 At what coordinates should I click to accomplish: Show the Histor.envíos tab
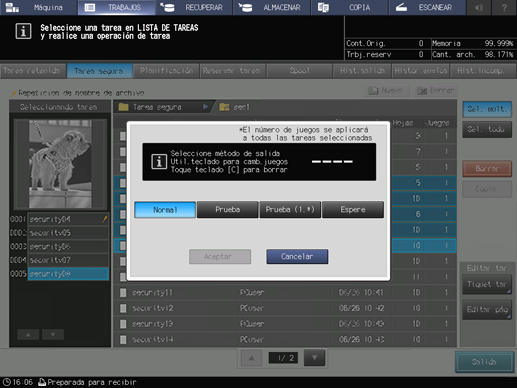pos(421,71)
